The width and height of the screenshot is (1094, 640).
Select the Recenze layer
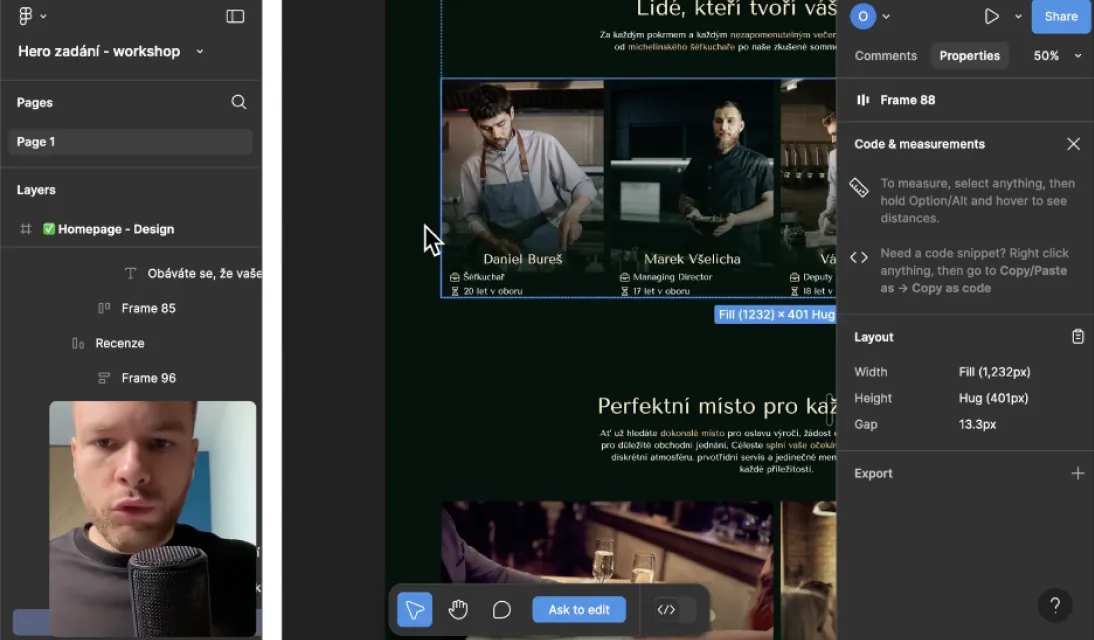[x=119, y=343]
